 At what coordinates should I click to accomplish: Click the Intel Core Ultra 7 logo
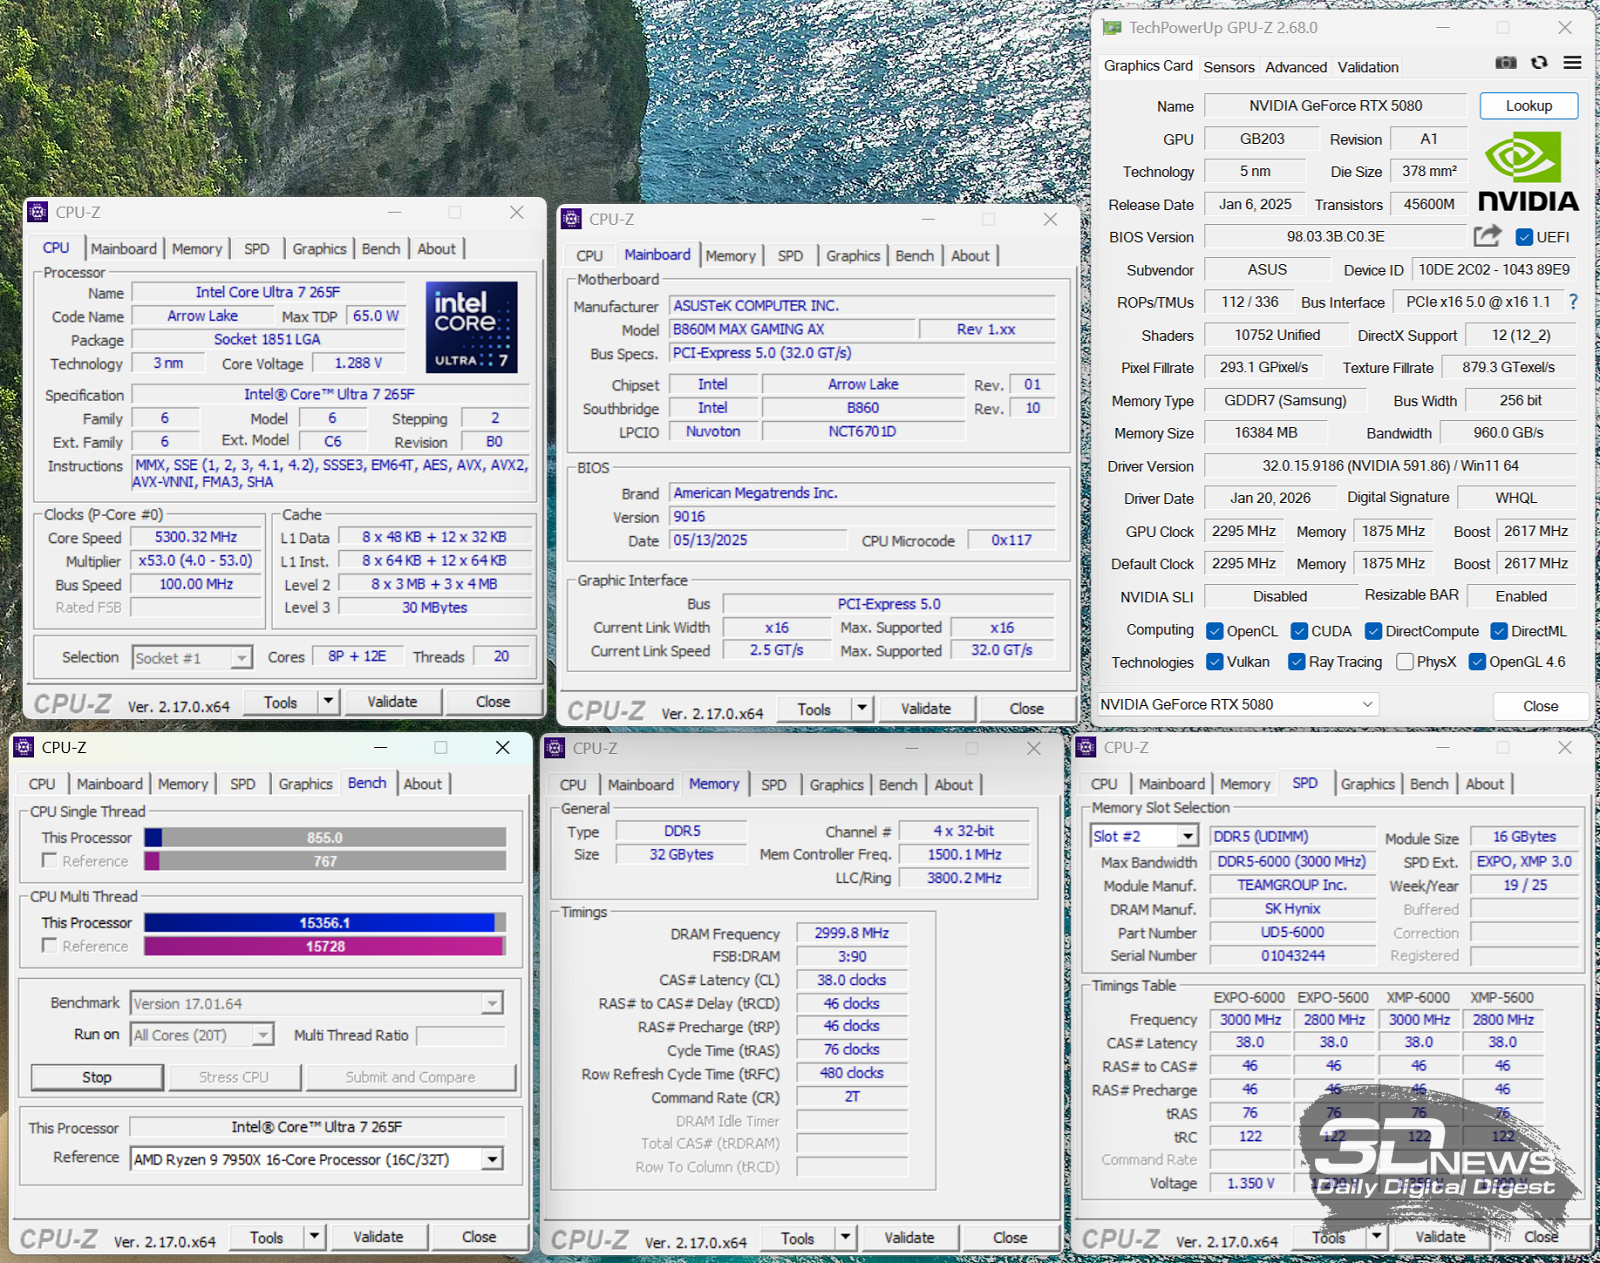[471, 327]
